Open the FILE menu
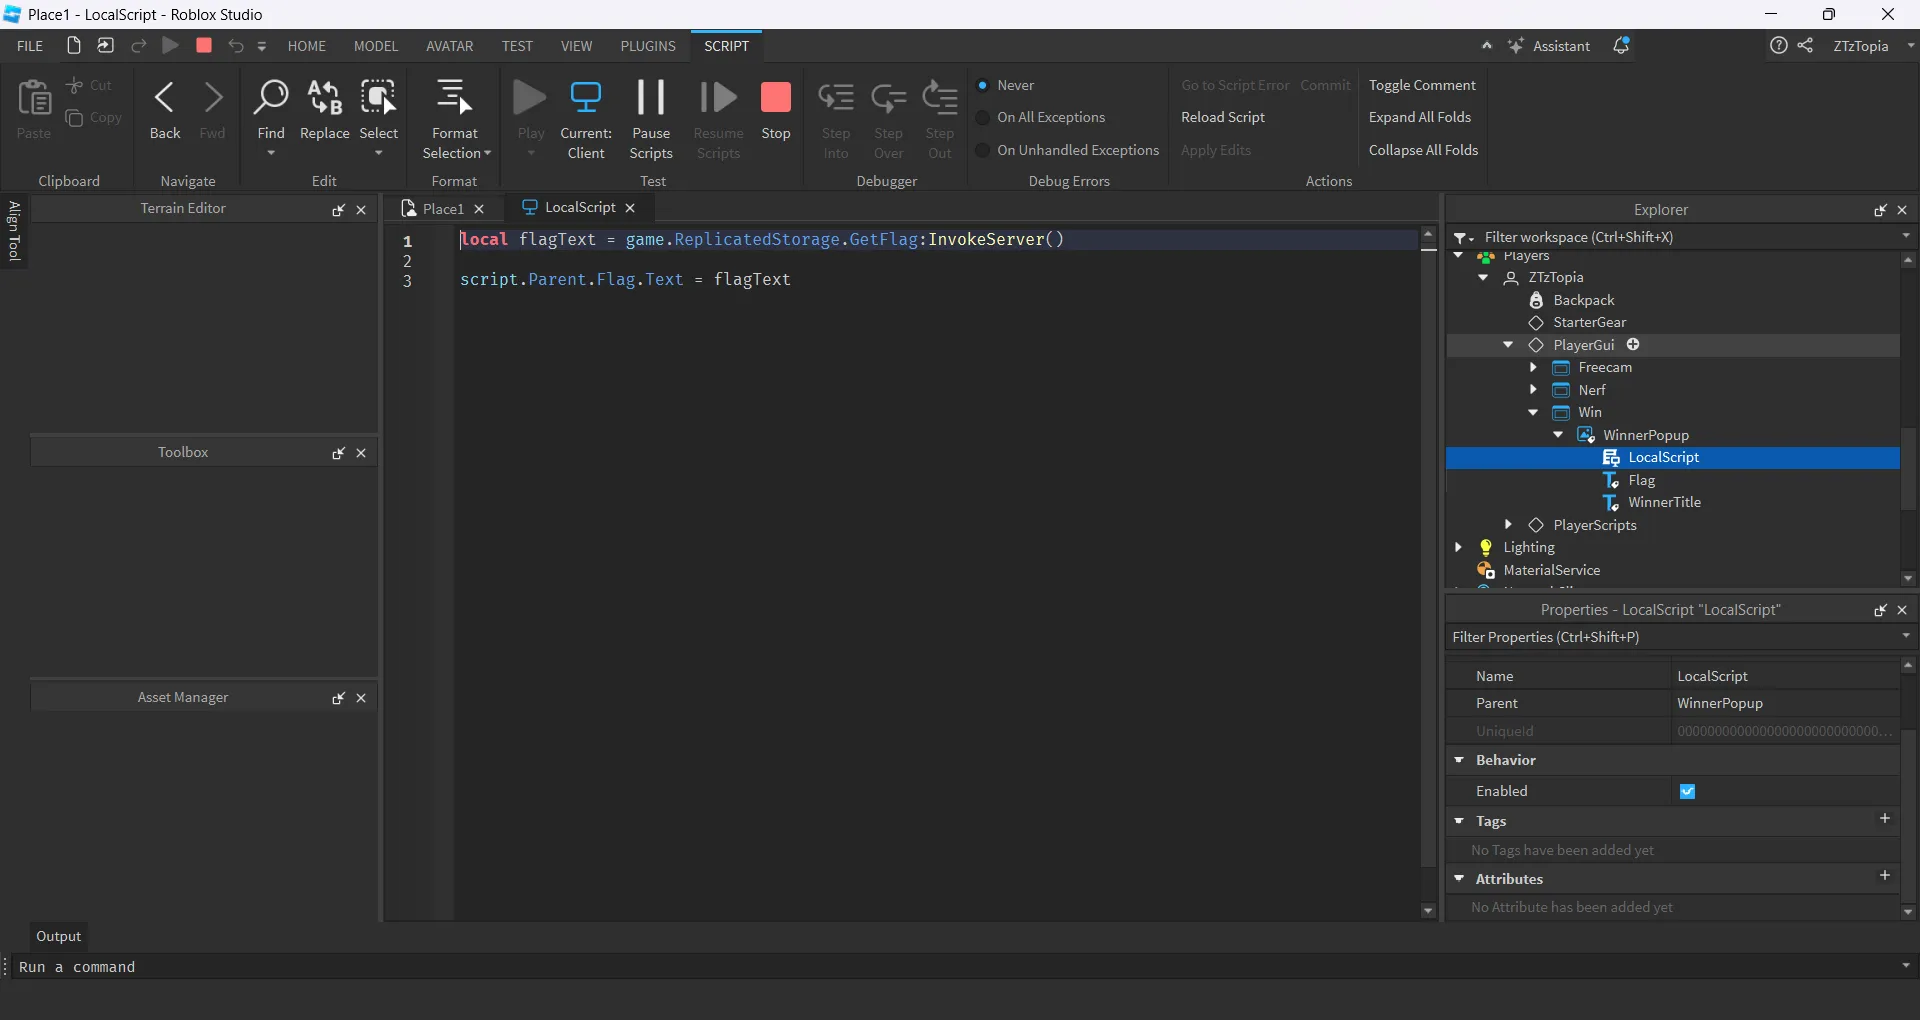The height and width of the screenshot is (1020, 1920). pyautogui.click(x=30, y=46)
